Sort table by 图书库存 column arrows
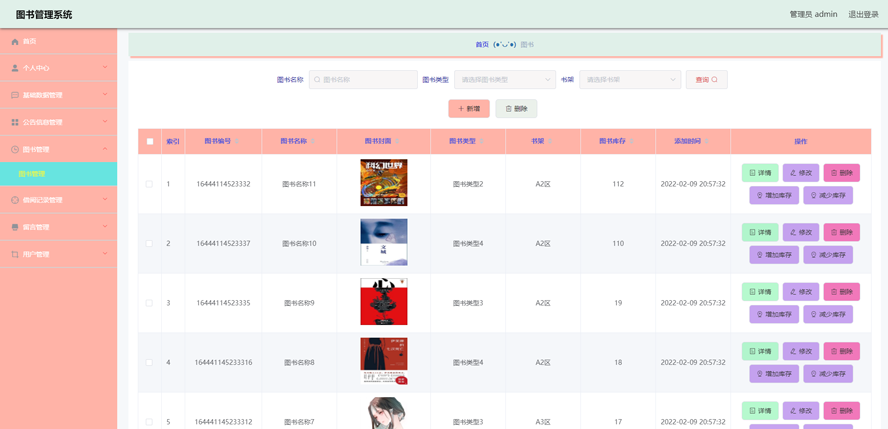 [631, 141]
